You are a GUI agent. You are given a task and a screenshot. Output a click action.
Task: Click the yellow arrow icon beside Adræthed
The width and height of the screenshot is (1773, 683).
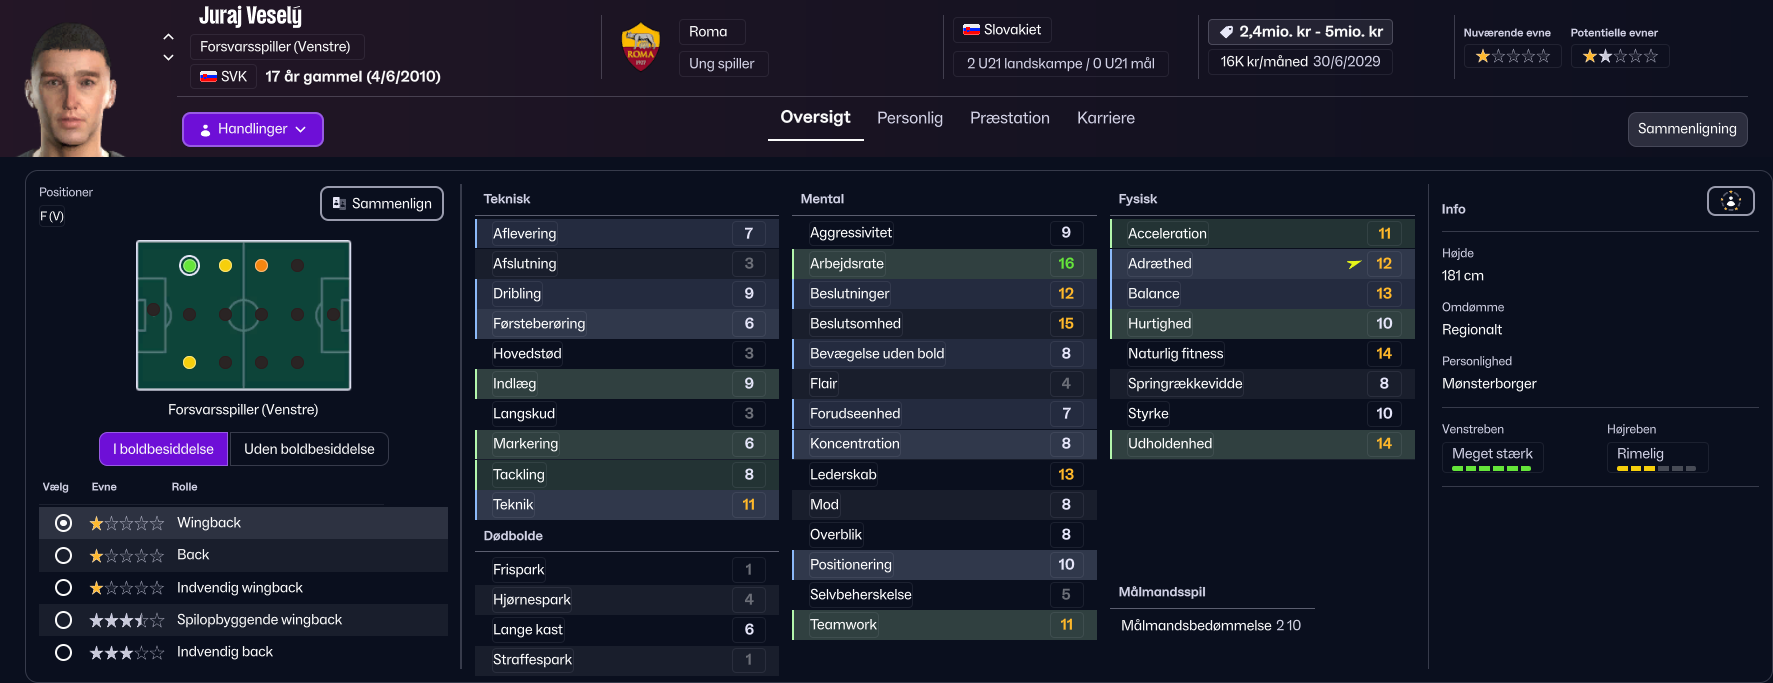[x=1354, y=264]
